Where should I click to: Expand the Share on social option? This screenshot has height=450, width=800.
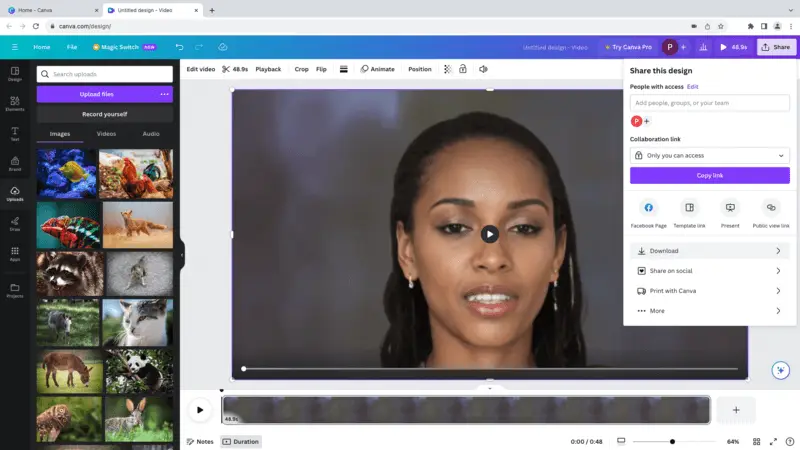coord(709,271)
